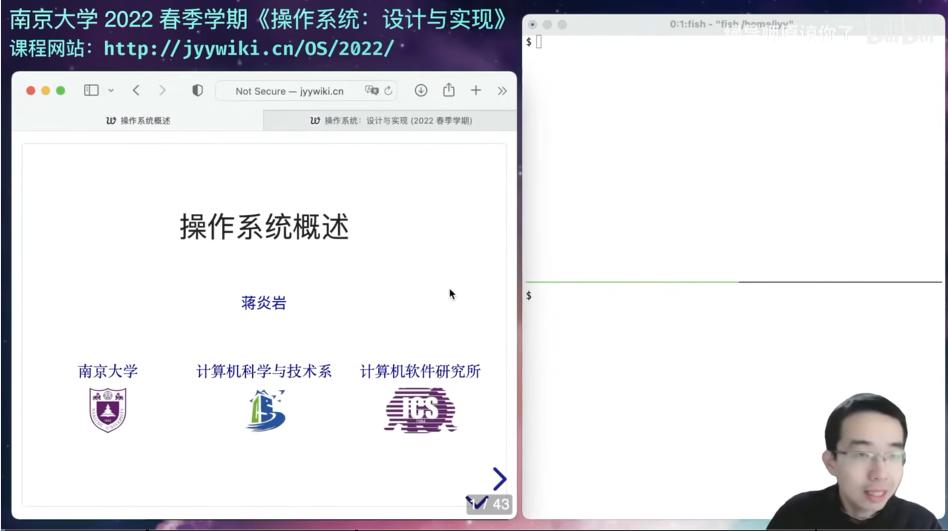
Task: Click the slide progress counter showing 43
Action: point(489,504)
